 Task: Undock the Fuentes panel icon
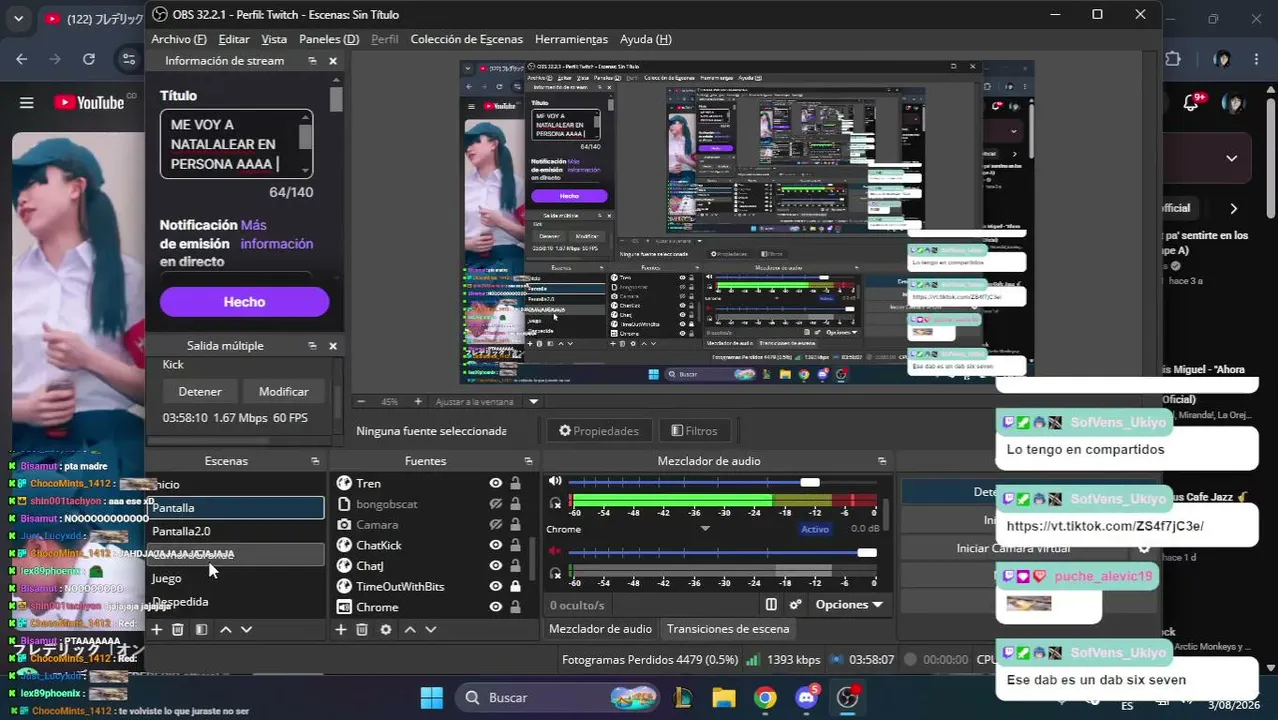pyautogui.click(x=528, y=461)
